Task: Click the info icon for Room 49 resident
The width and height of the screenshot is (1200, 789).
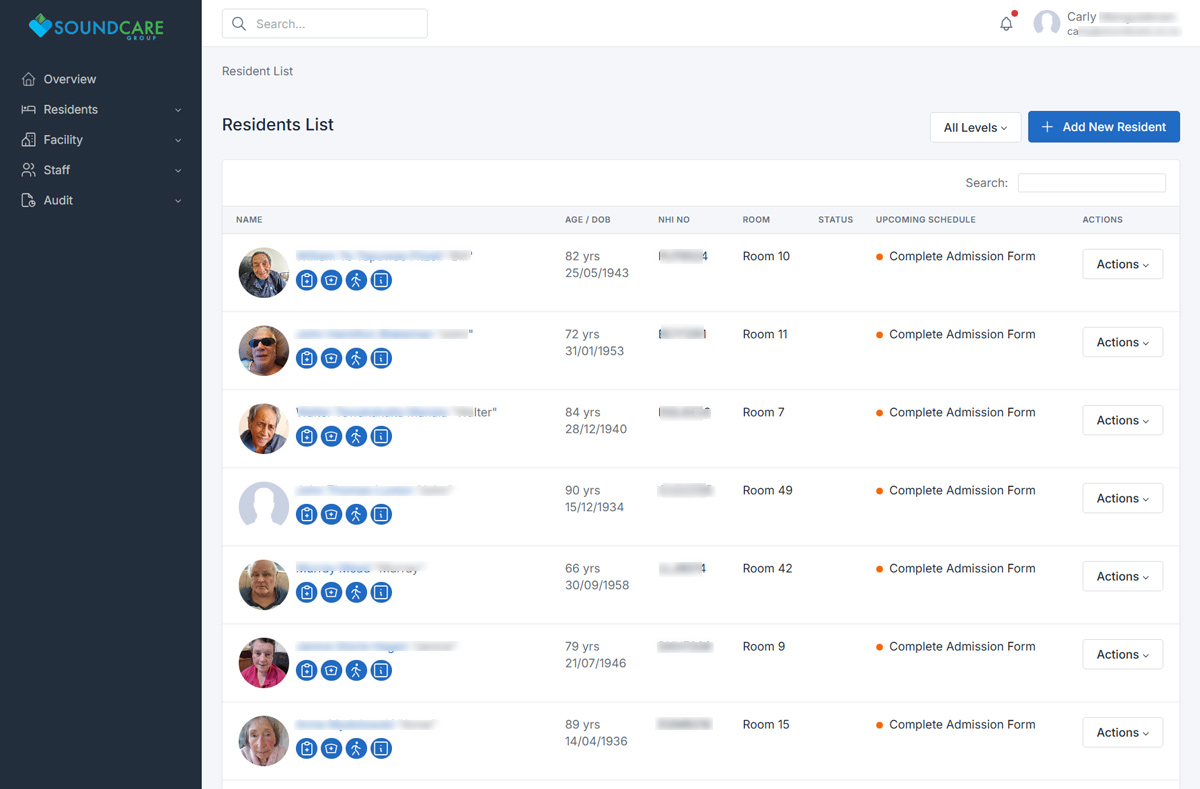Action: 381,515
